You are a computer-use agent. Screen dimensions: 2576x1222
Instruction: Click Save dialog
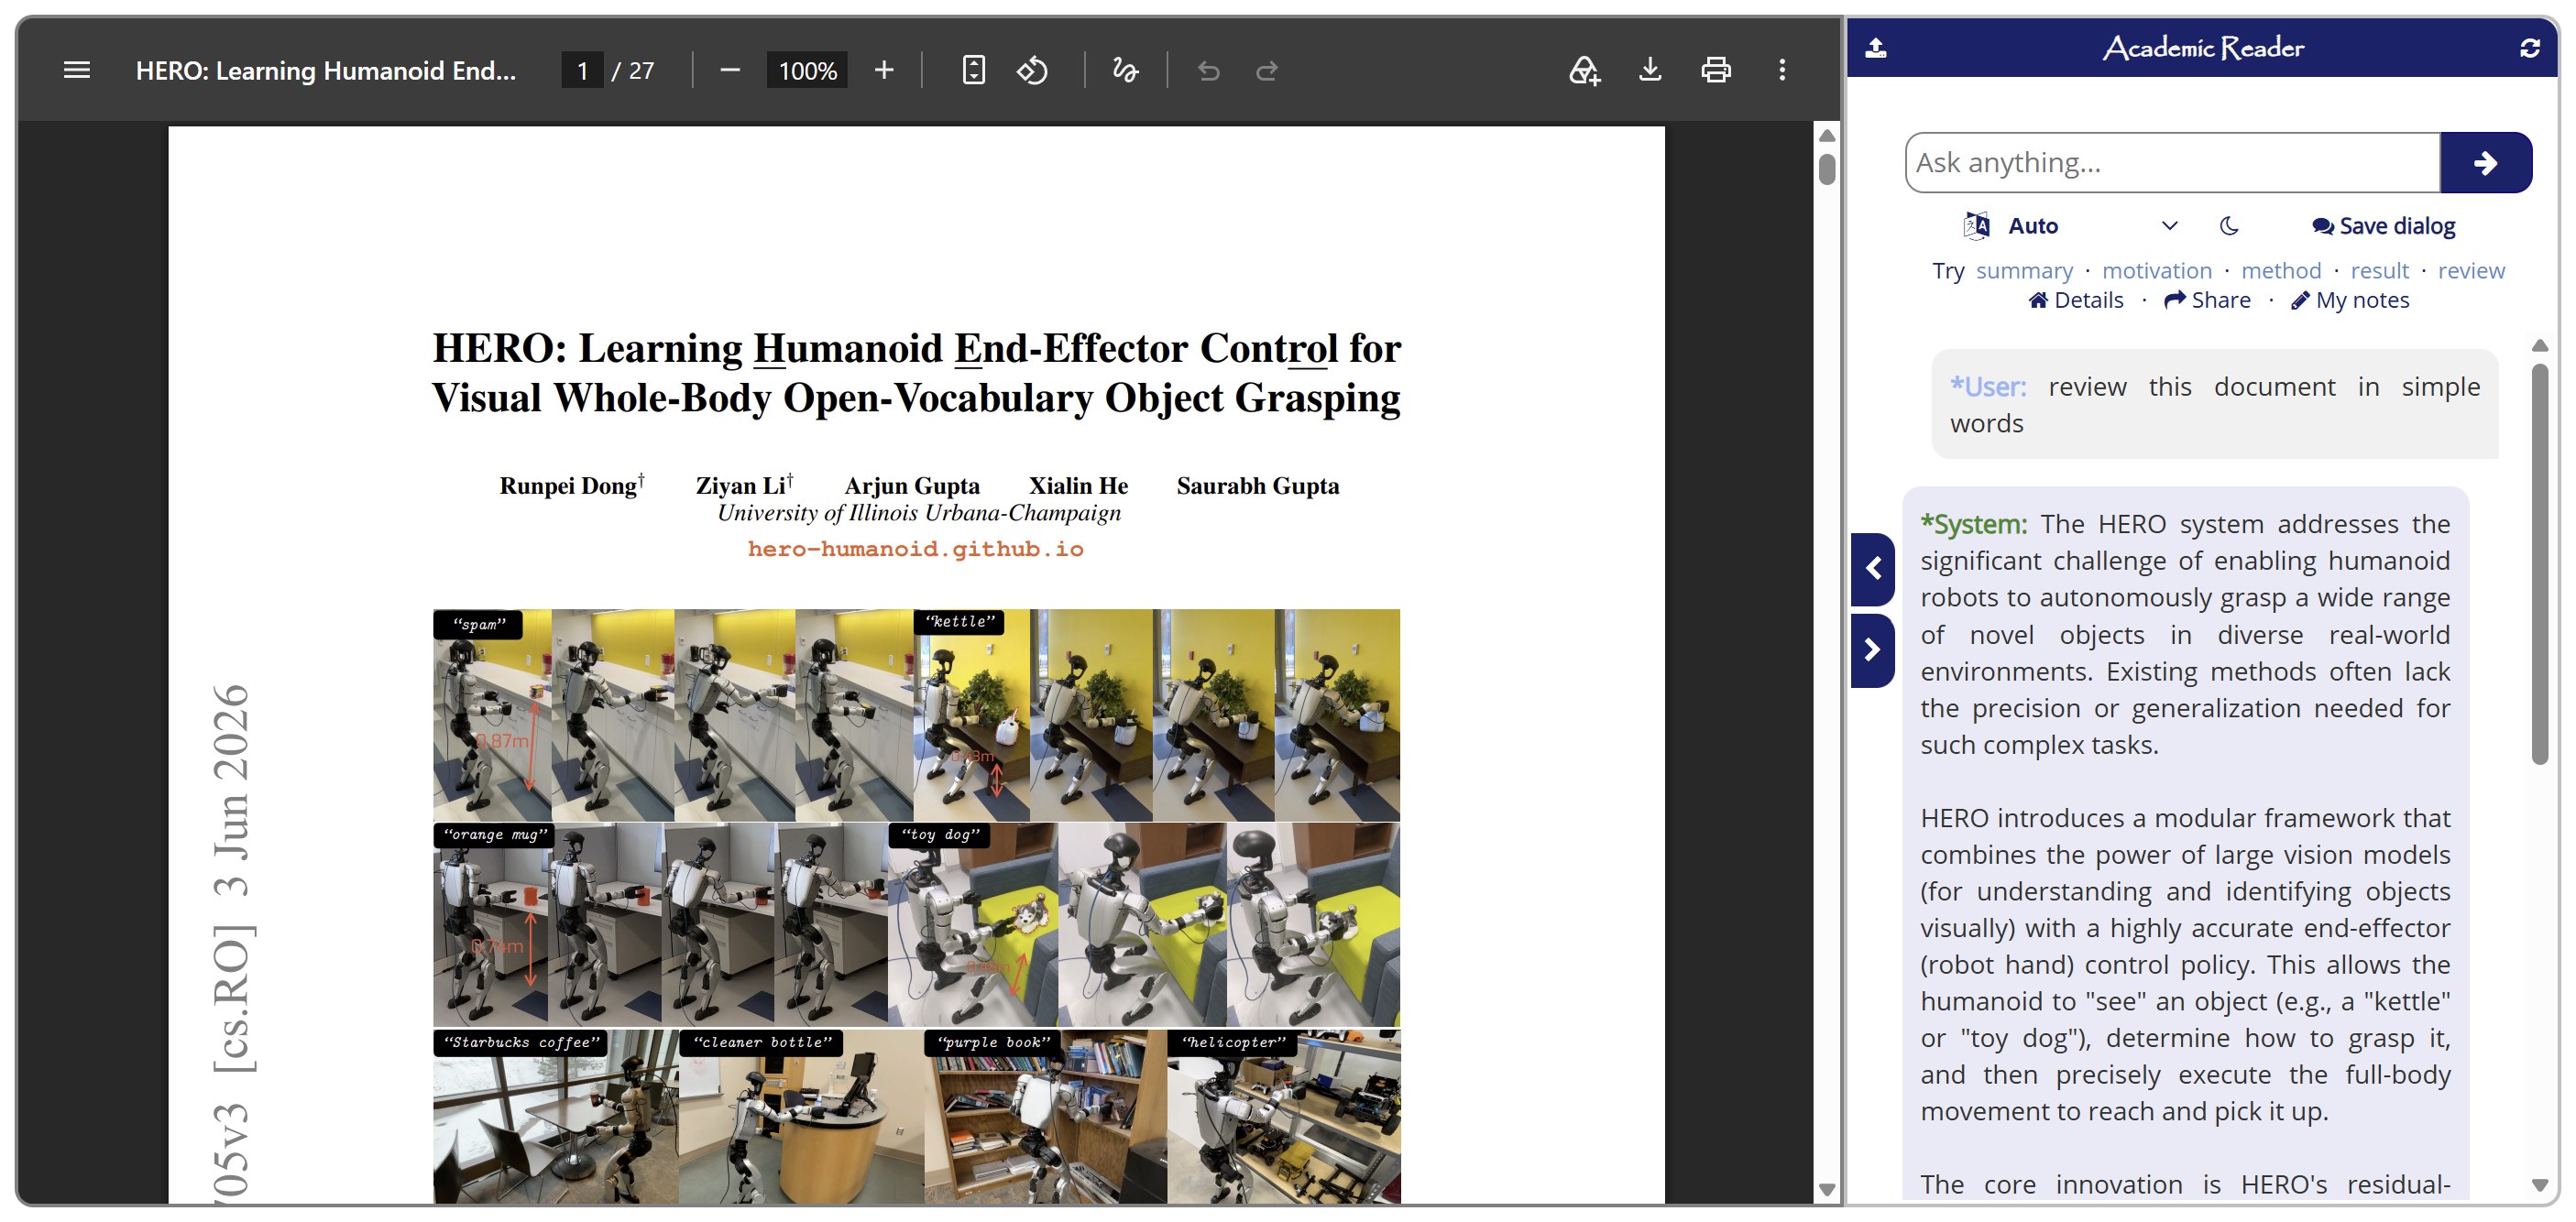point(2383,226)
